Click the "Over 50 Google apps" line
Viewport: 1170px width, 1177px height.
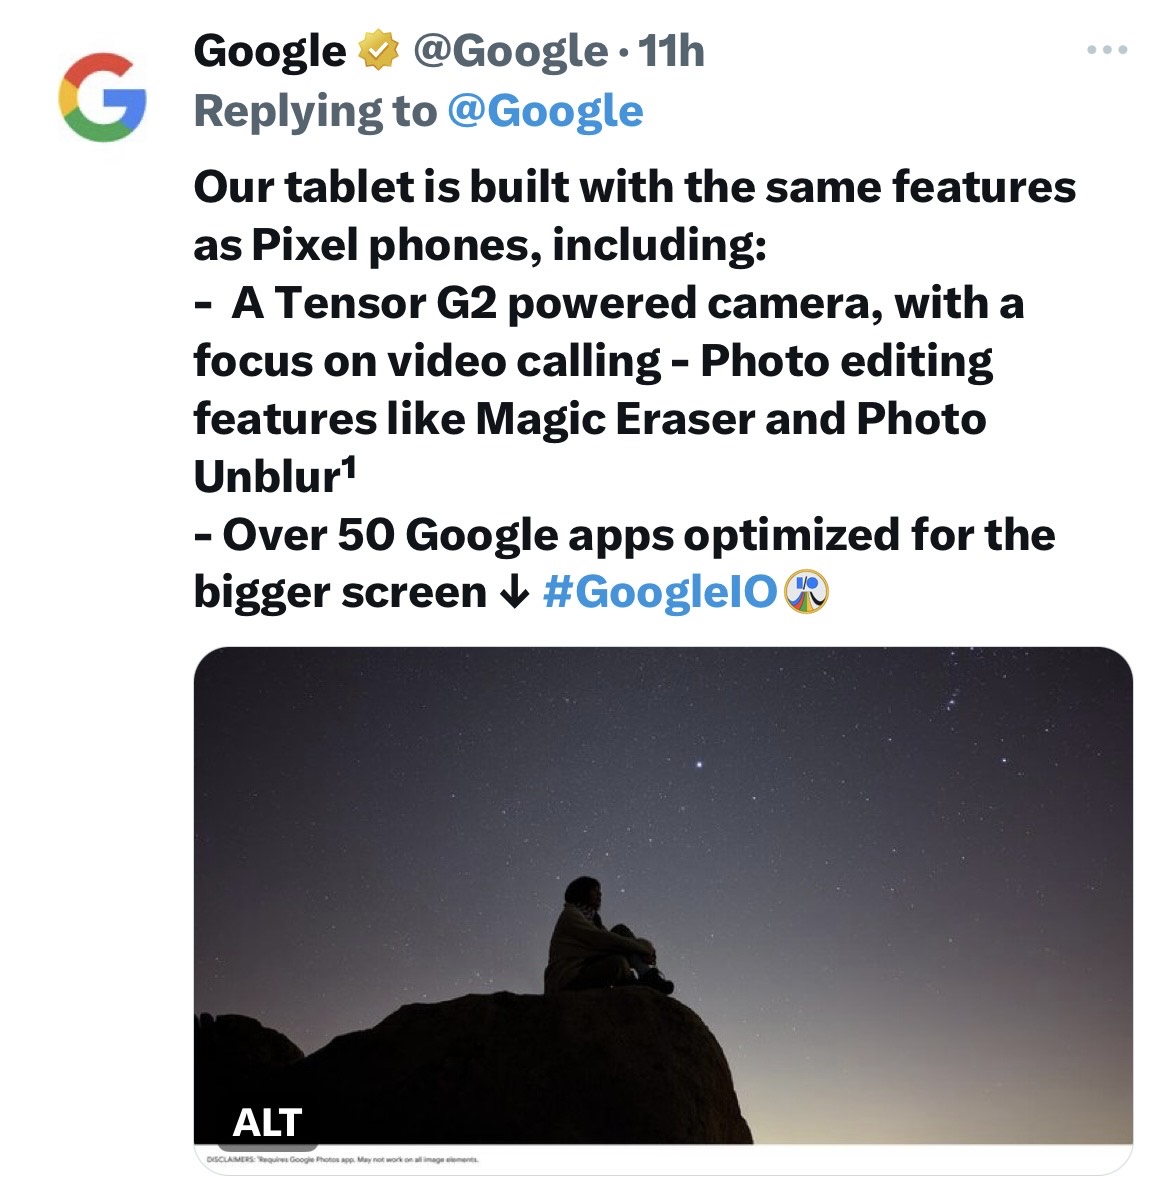(x=624, y=534)
